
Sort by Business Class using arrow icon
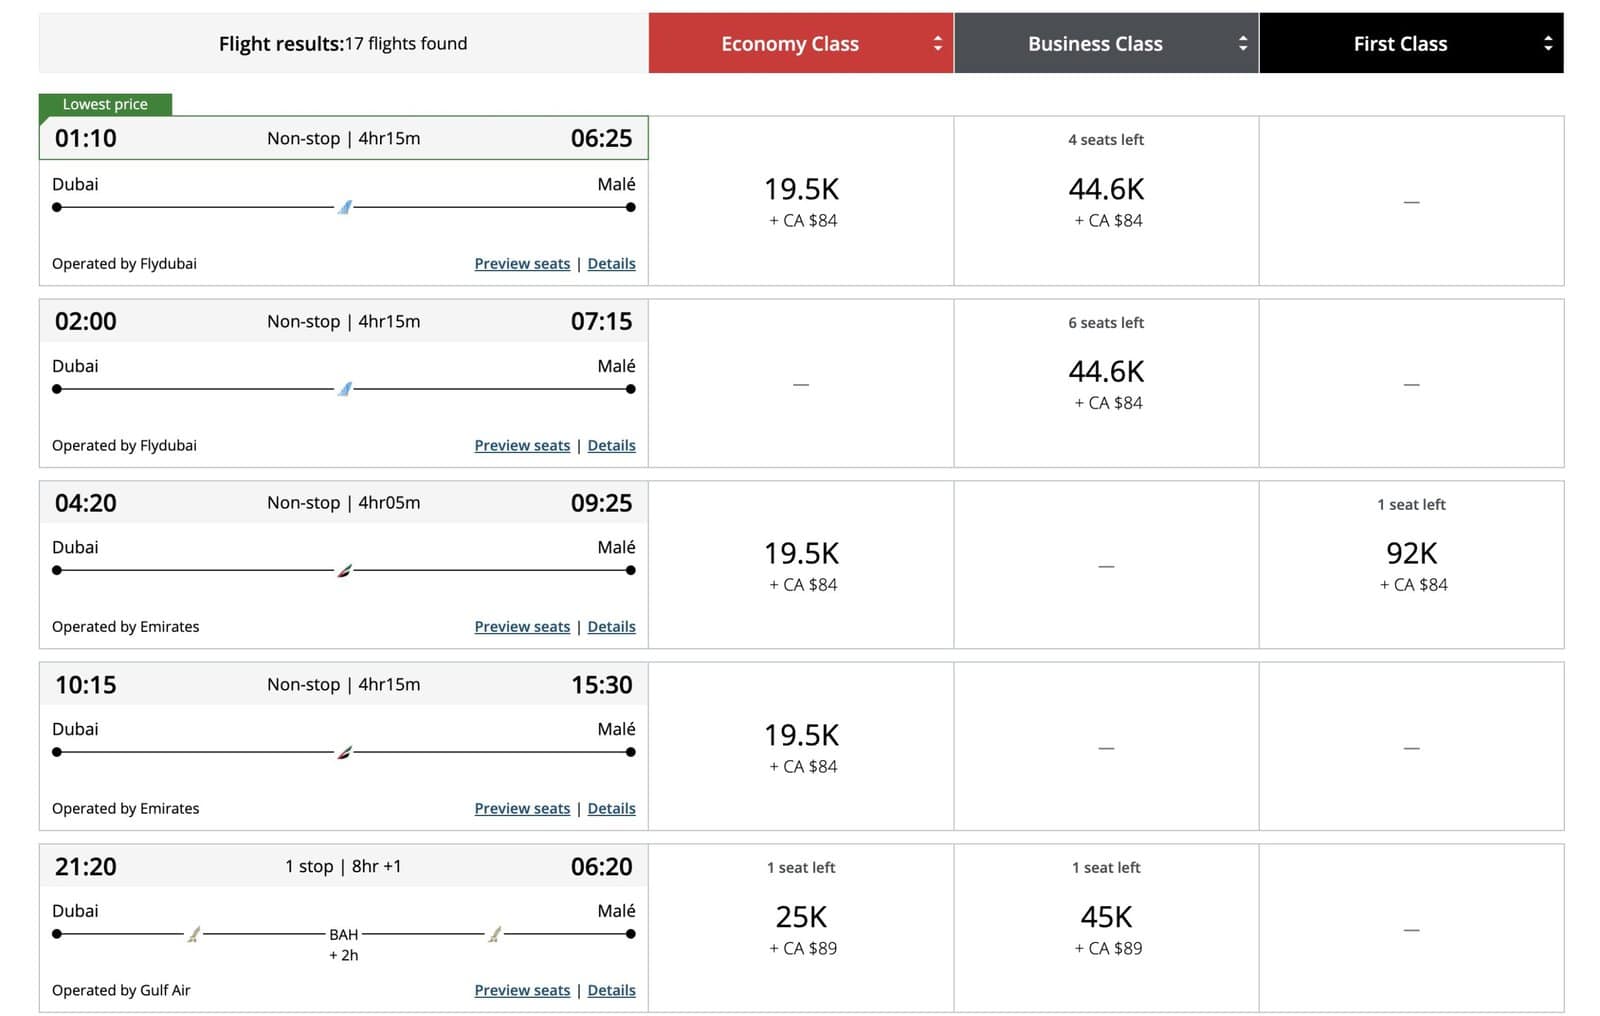[1242, 43]
